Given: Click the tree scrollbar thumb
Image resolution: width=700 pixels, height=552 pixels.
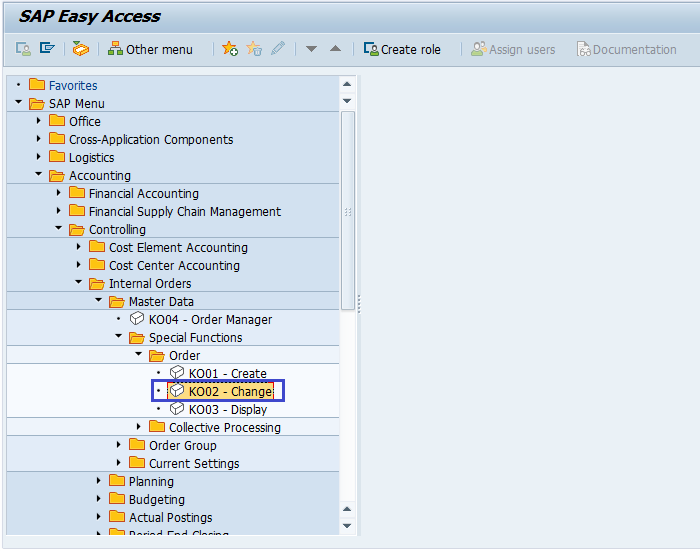Looking at the screenshot, I should [348, 210].
